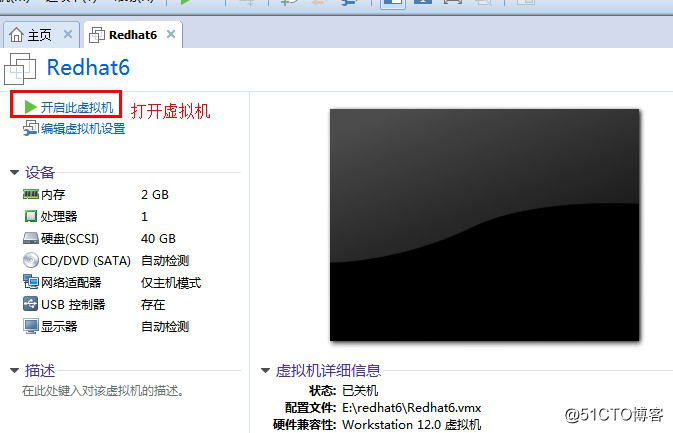Screen dimensions: 673x433
Task: Click Workstation 12.0 虚拟机 compatibility value
Action: (412, 425)
